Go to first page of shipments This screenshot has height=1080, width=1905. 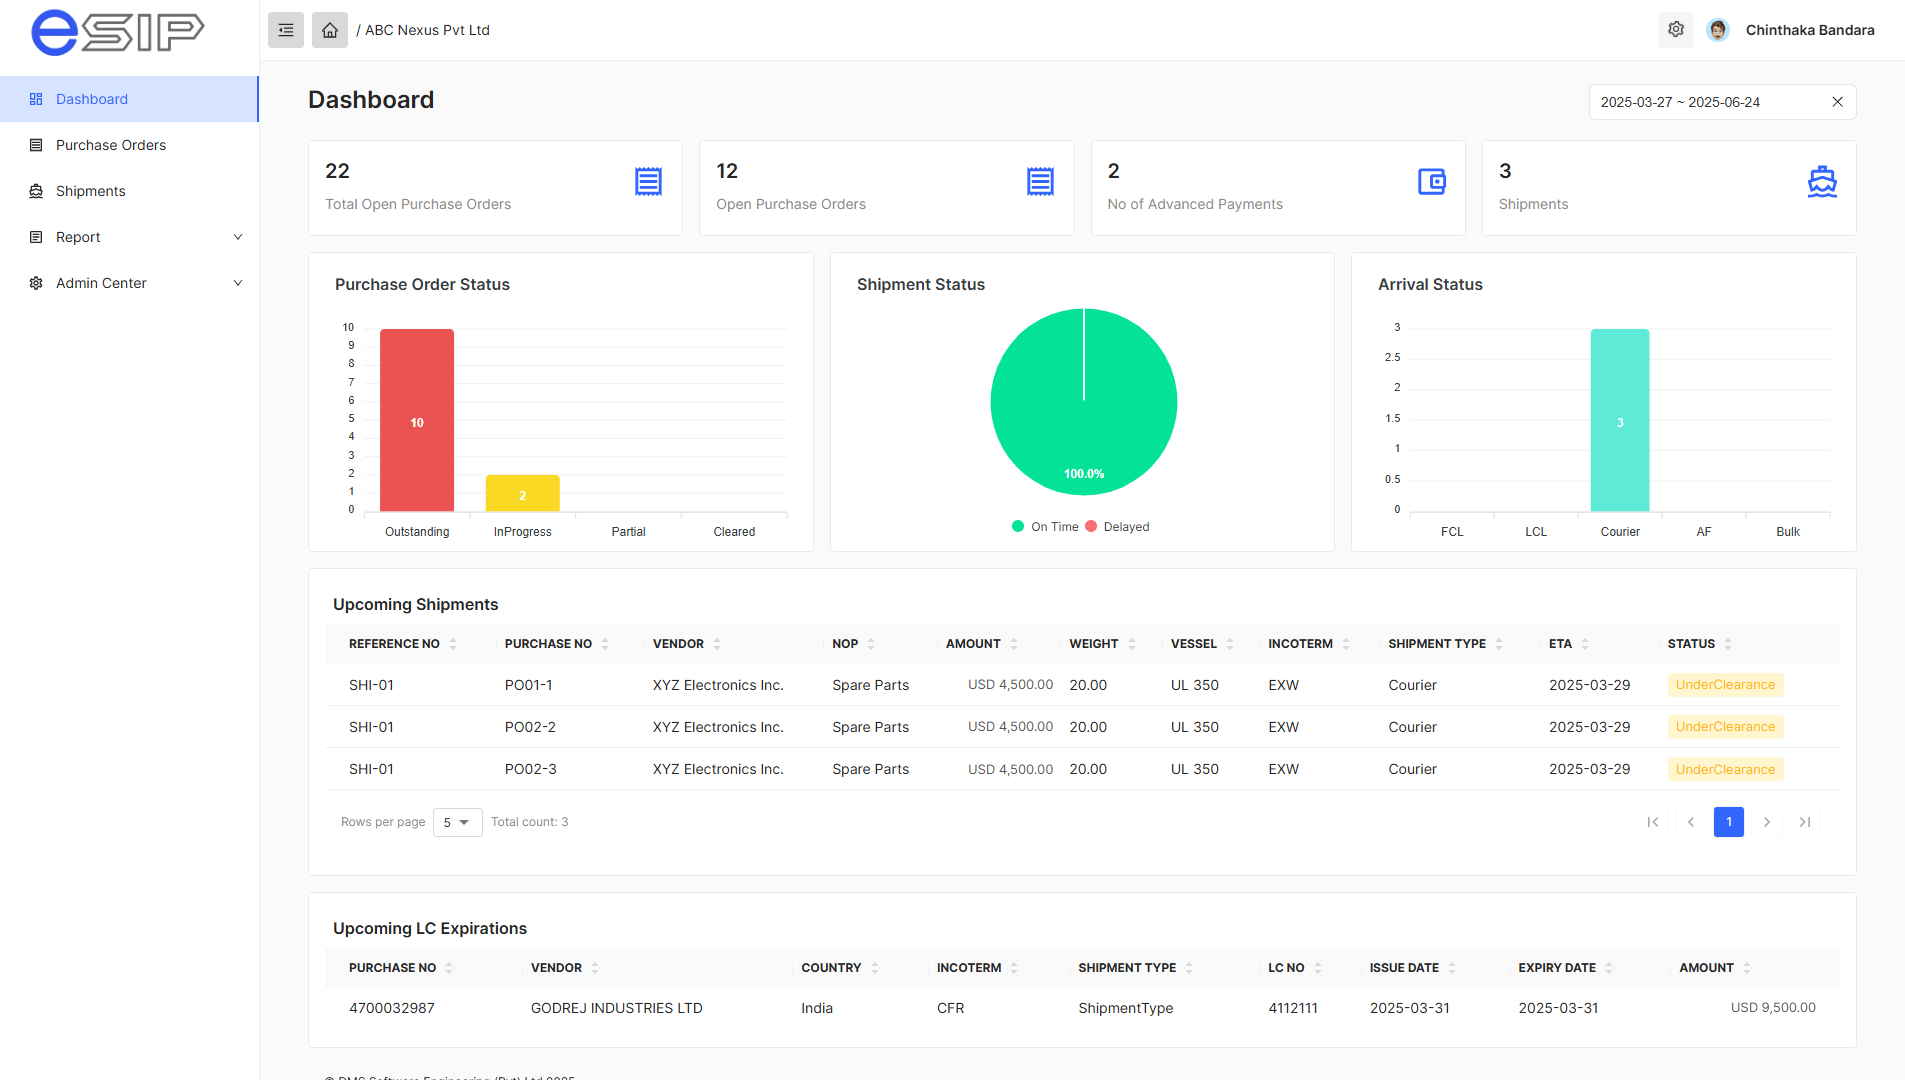[1653, 822]
